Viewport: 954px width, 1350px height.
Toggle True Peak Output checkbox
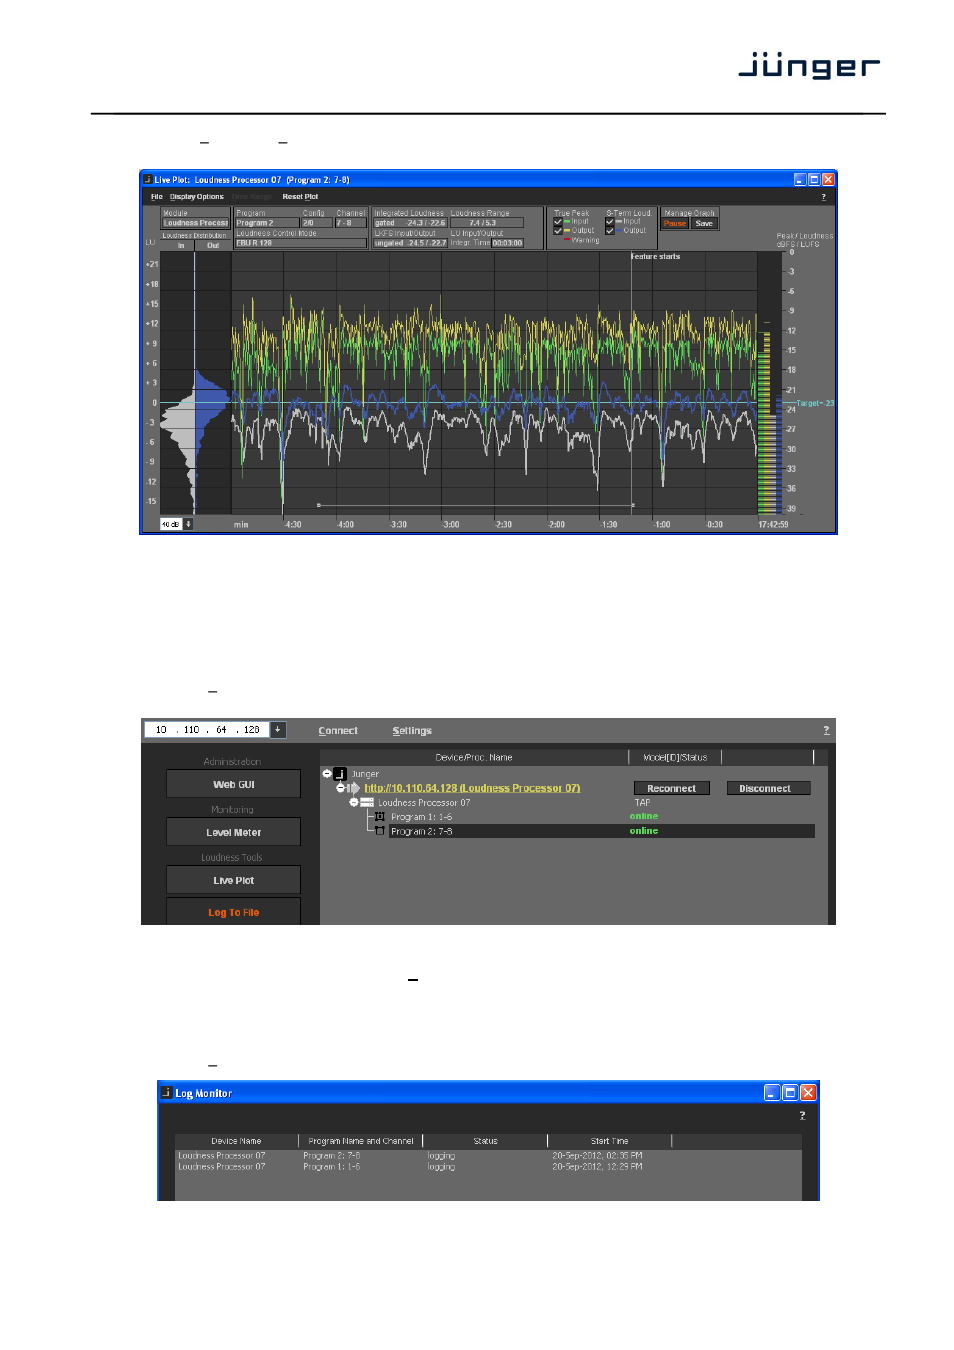coord(558,230)
